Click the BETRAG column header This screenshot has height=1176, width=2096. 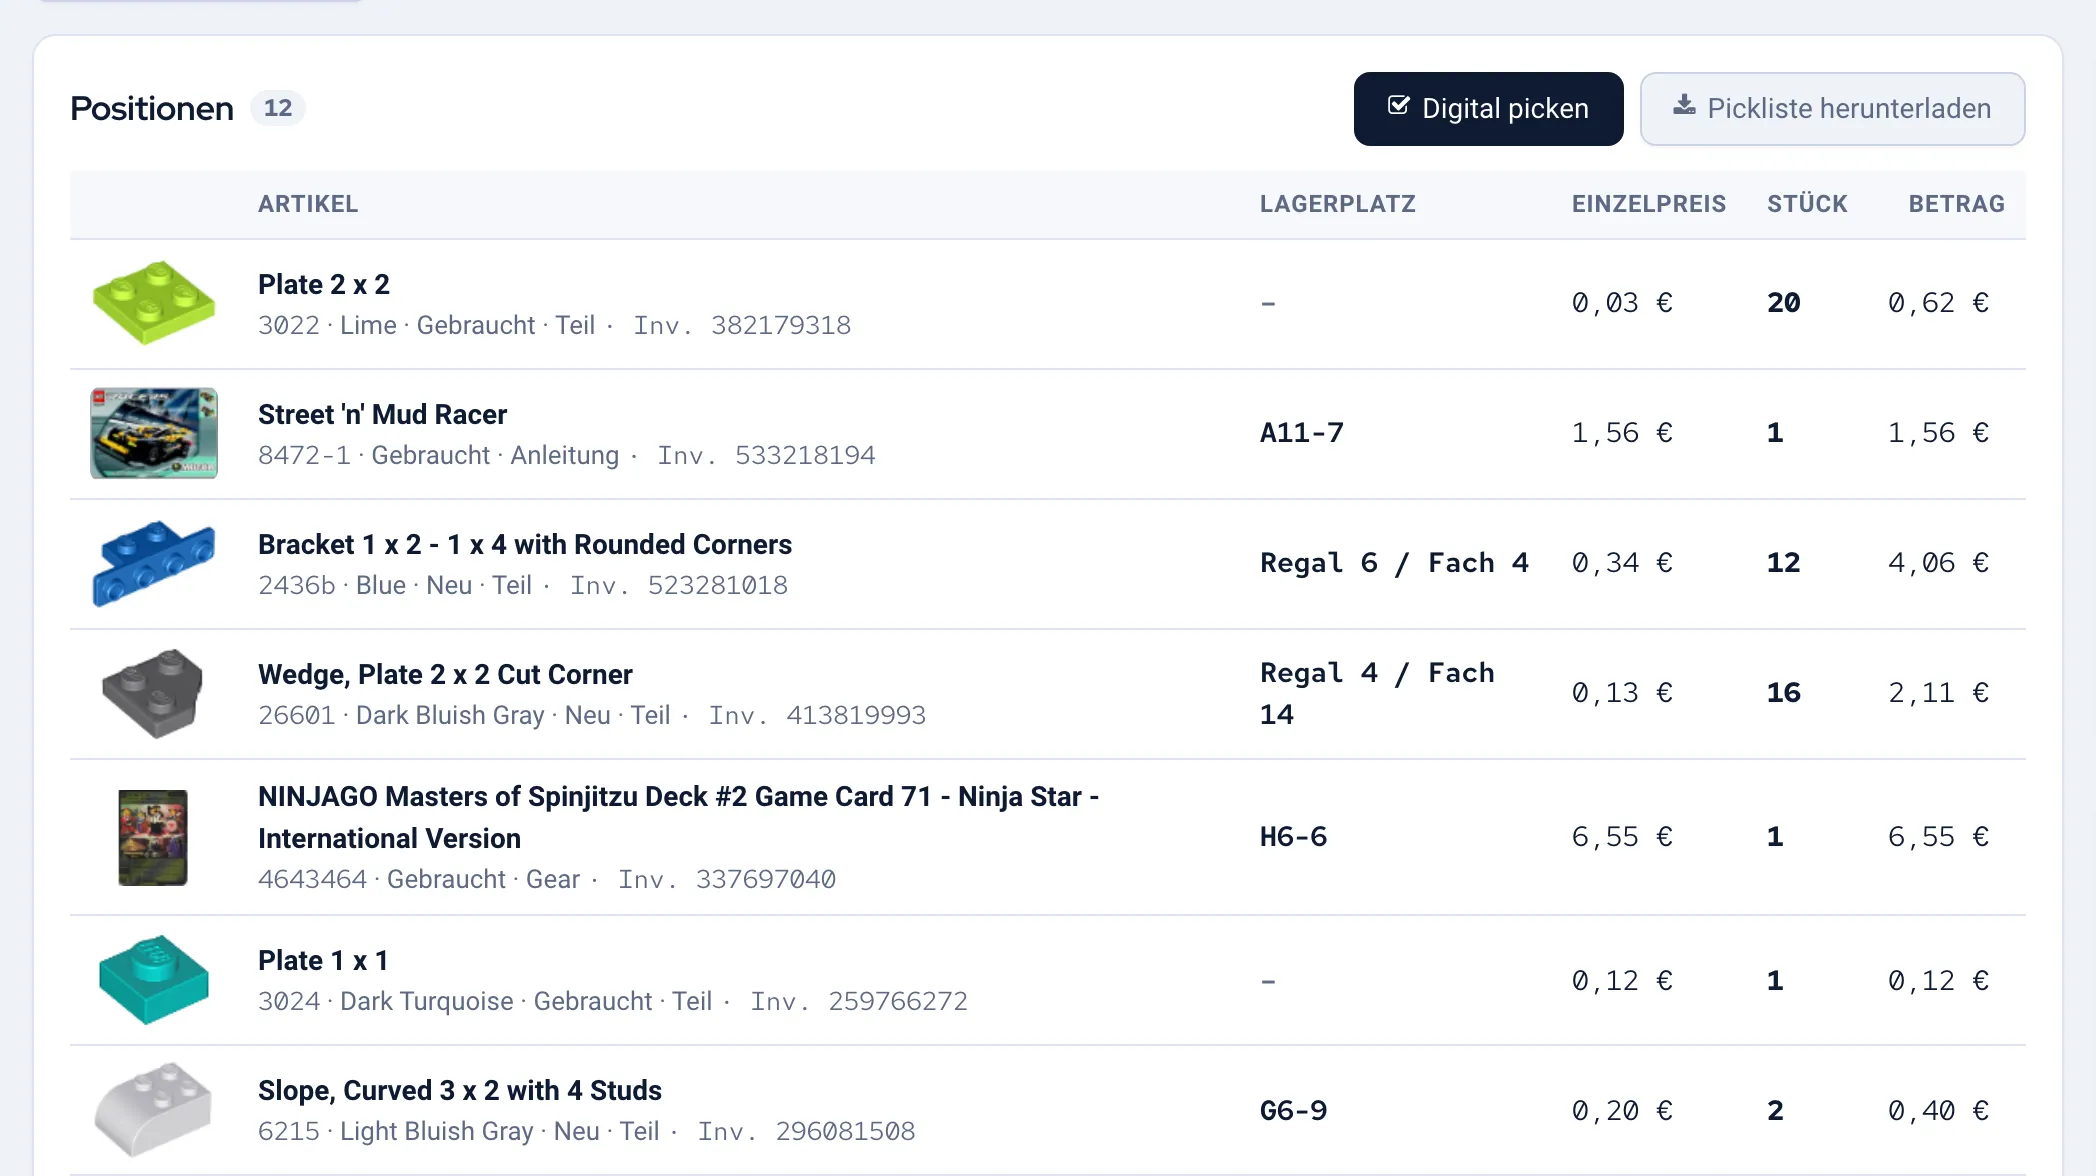[x=1957, y=204]
